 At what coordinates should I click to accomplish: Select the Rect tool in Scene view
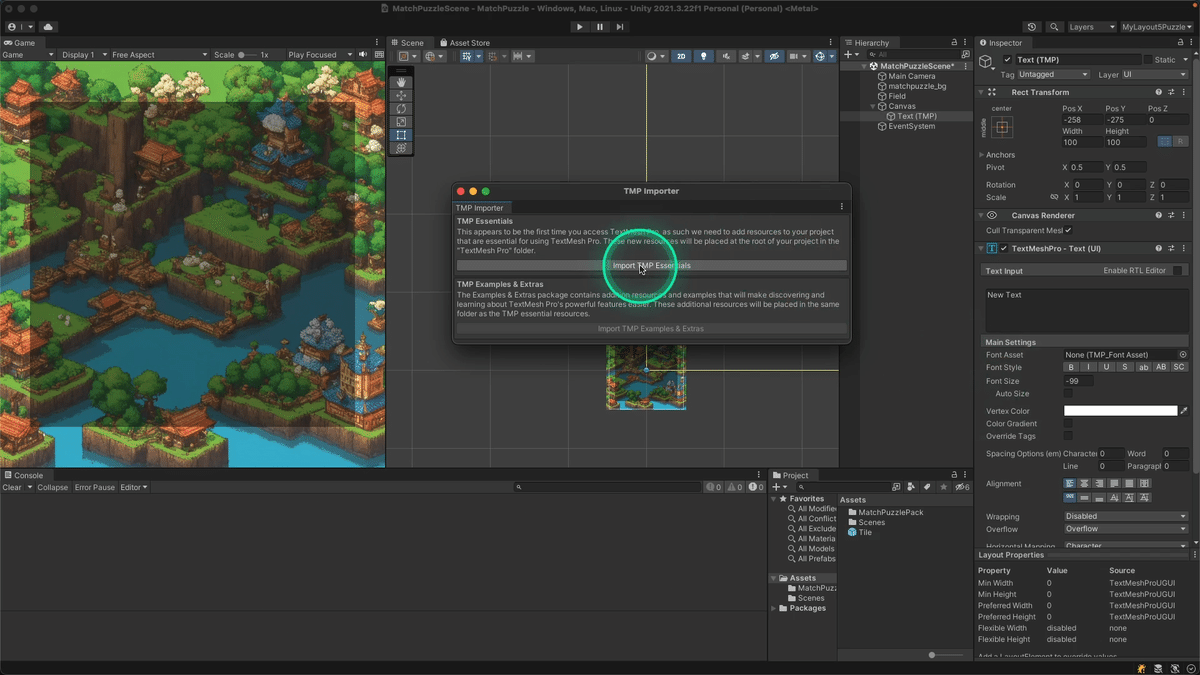click(x=401, y=135)
